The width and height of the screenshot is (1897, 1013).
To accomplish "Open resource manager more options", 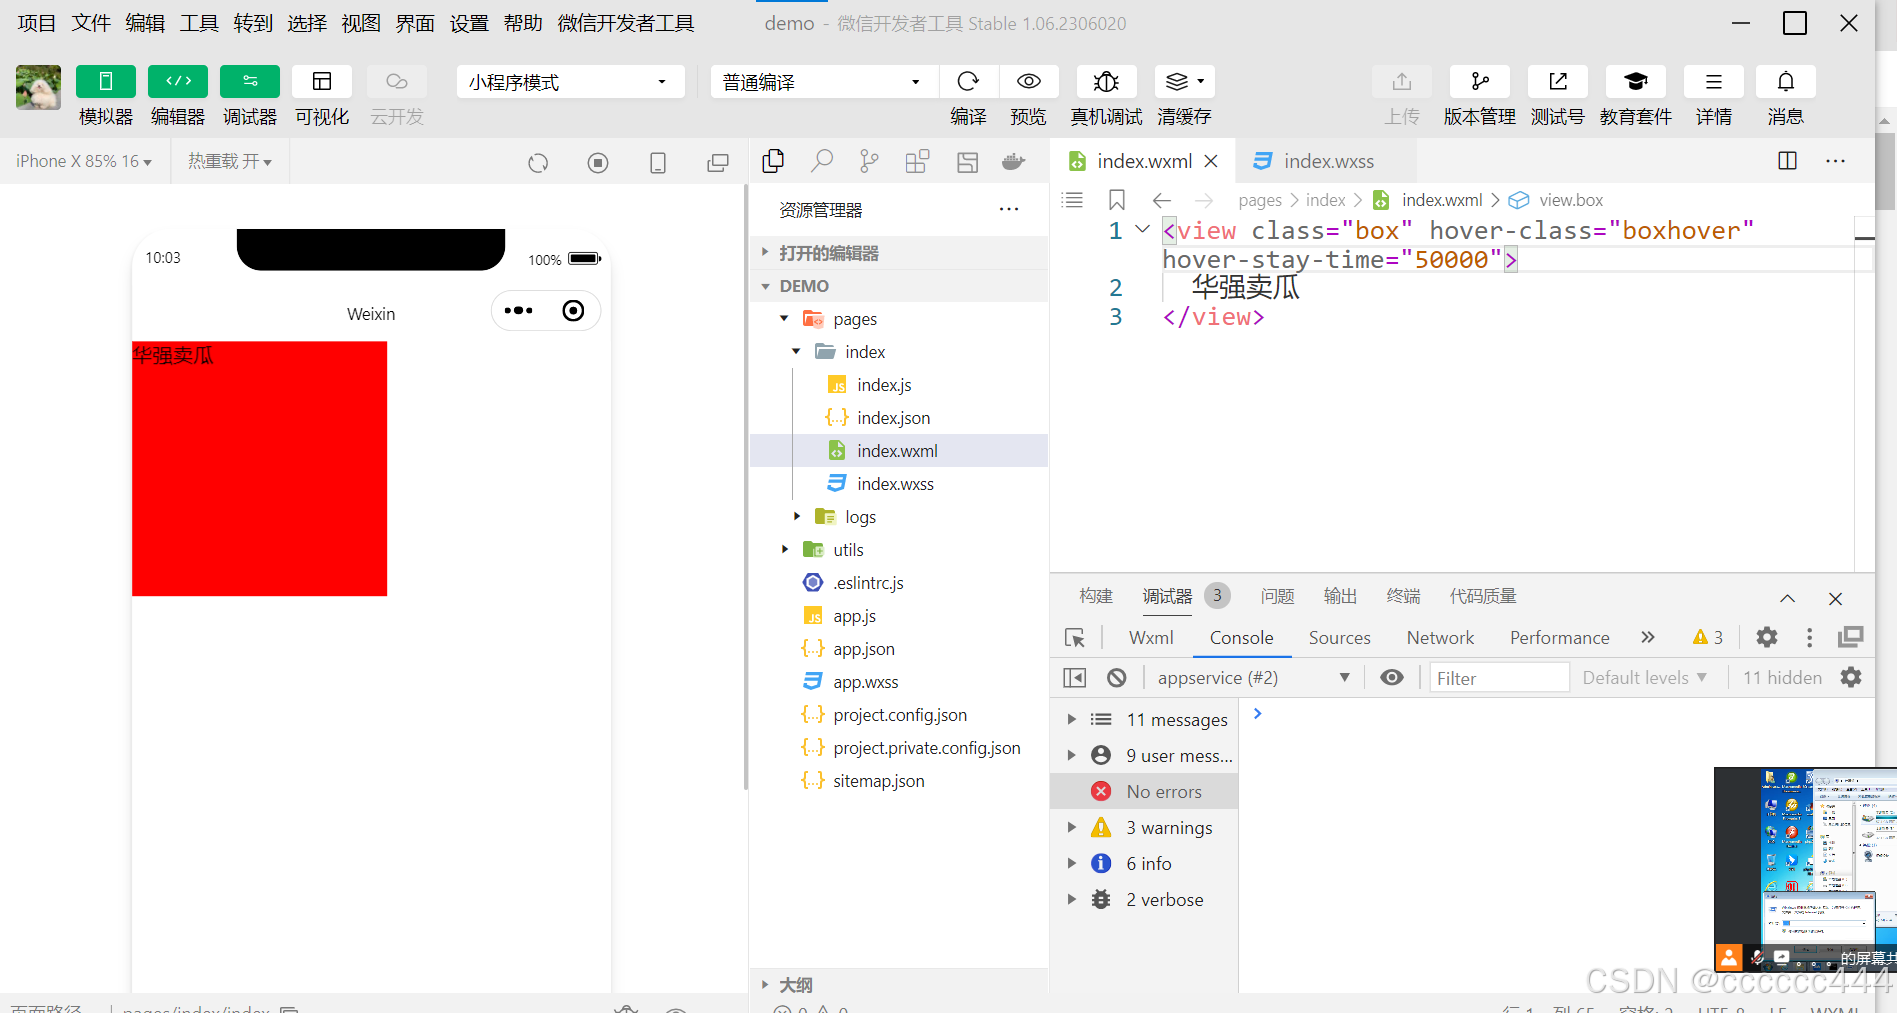I will pyautogui.click(x=1009, y=209).
